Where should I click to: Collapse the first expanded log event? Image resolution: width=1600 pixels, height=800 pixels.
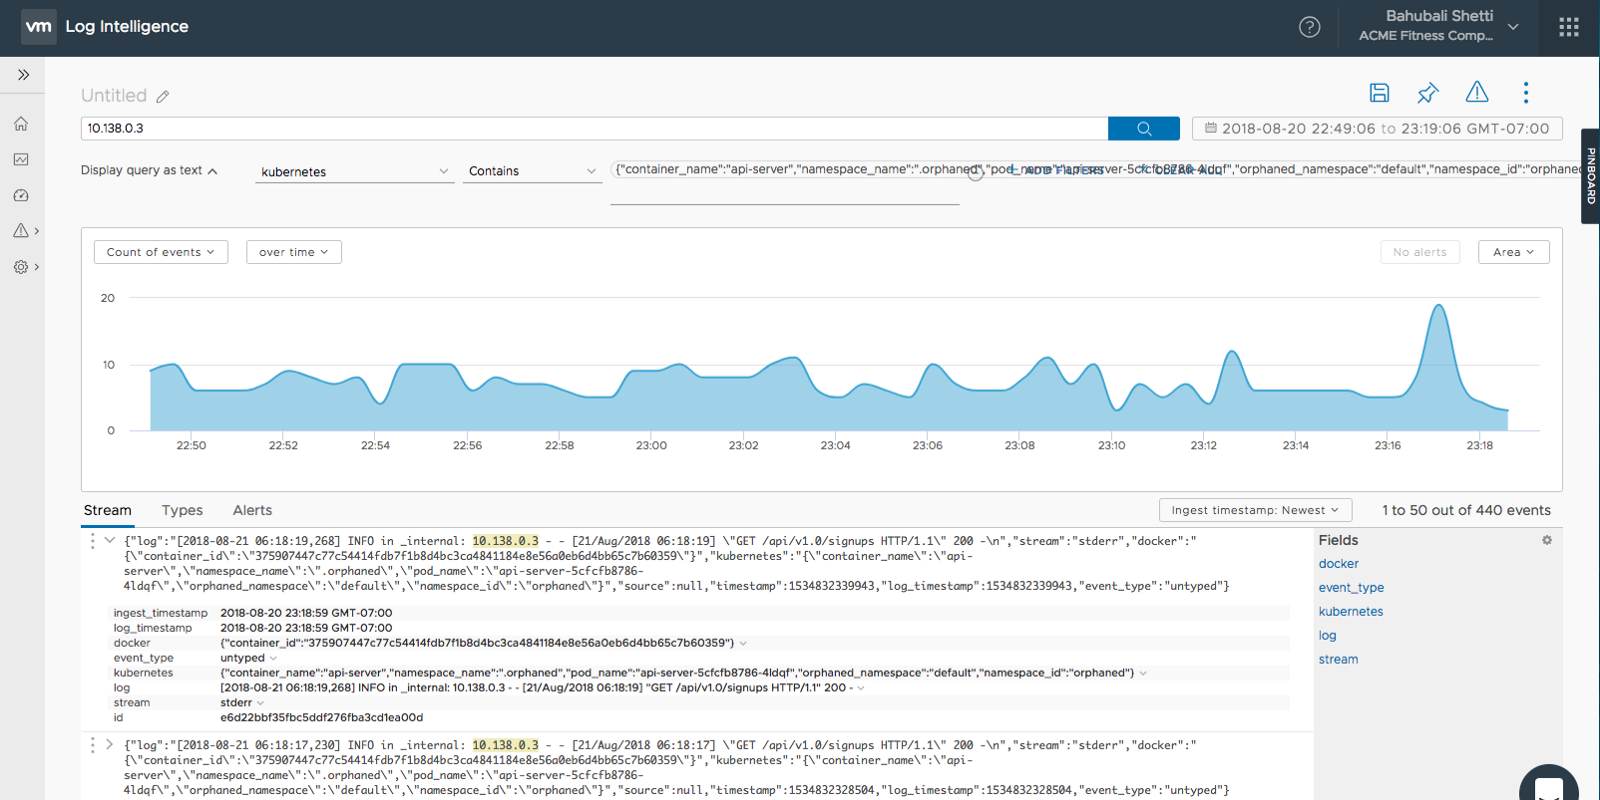(110, 541)
